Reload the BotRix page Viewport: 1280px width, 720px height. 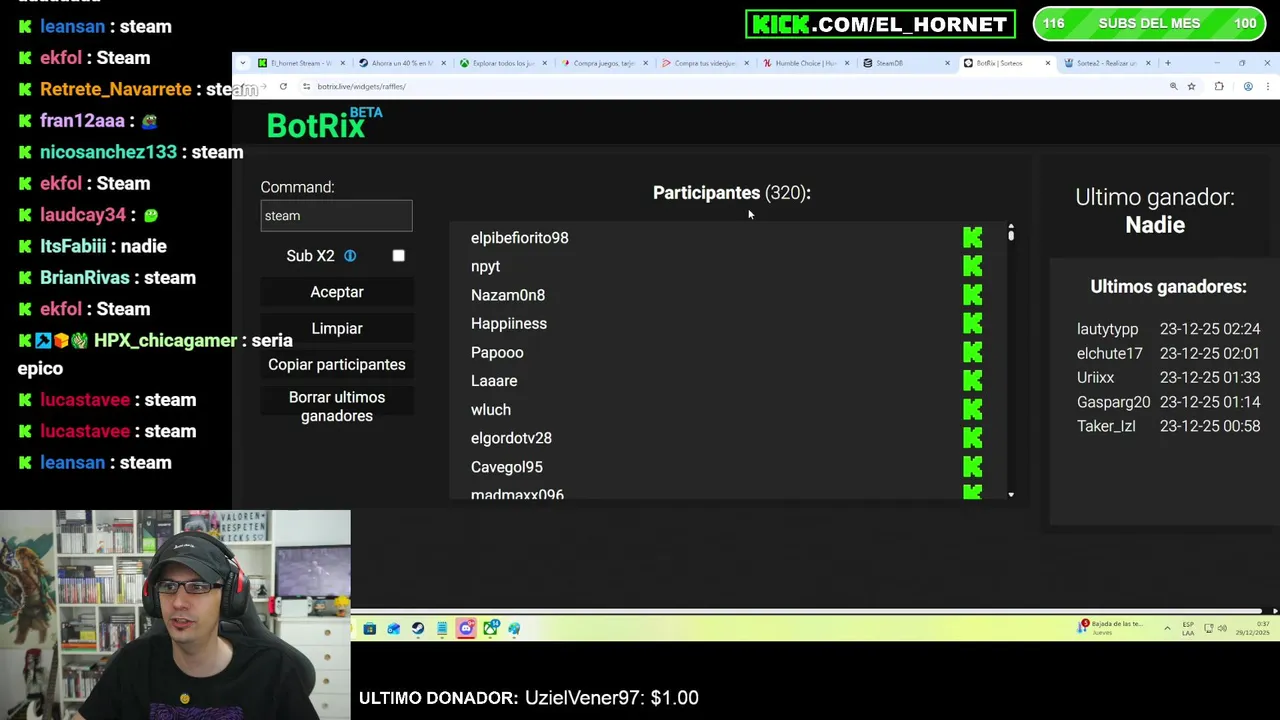[283, 86]
